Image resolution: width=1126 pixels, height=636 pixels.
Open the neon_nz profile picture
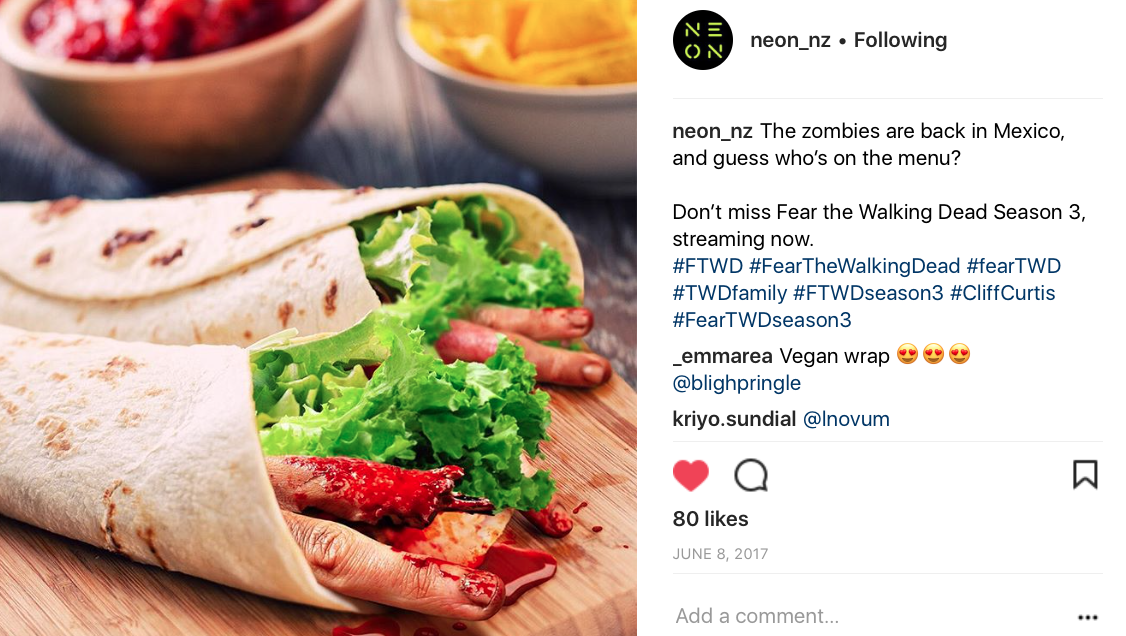click(x=702, y=40)
